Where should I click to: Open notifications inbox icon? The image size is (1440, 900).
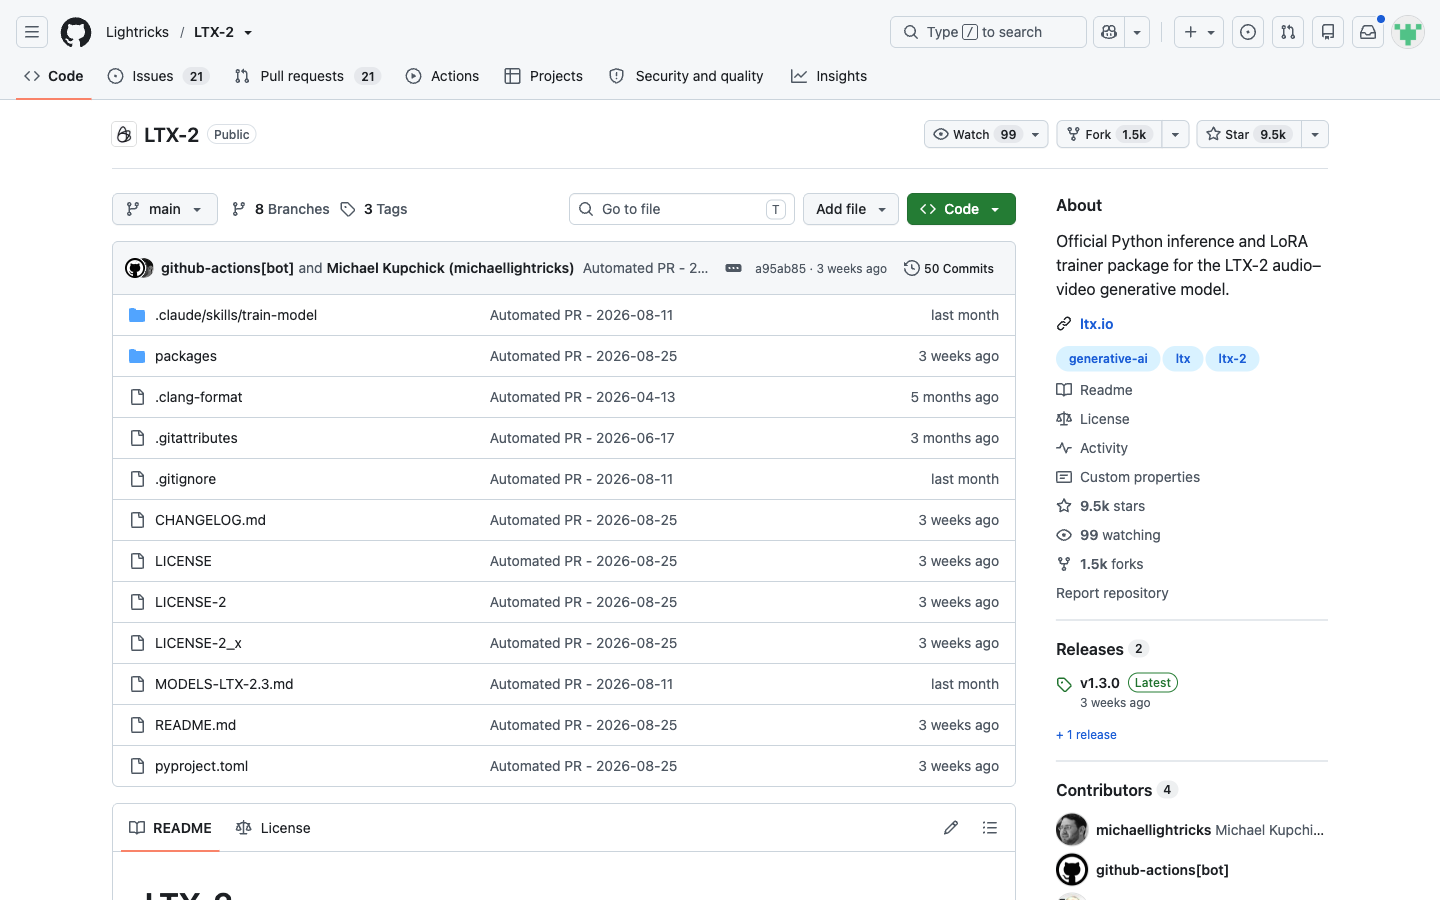[1368, 32]
